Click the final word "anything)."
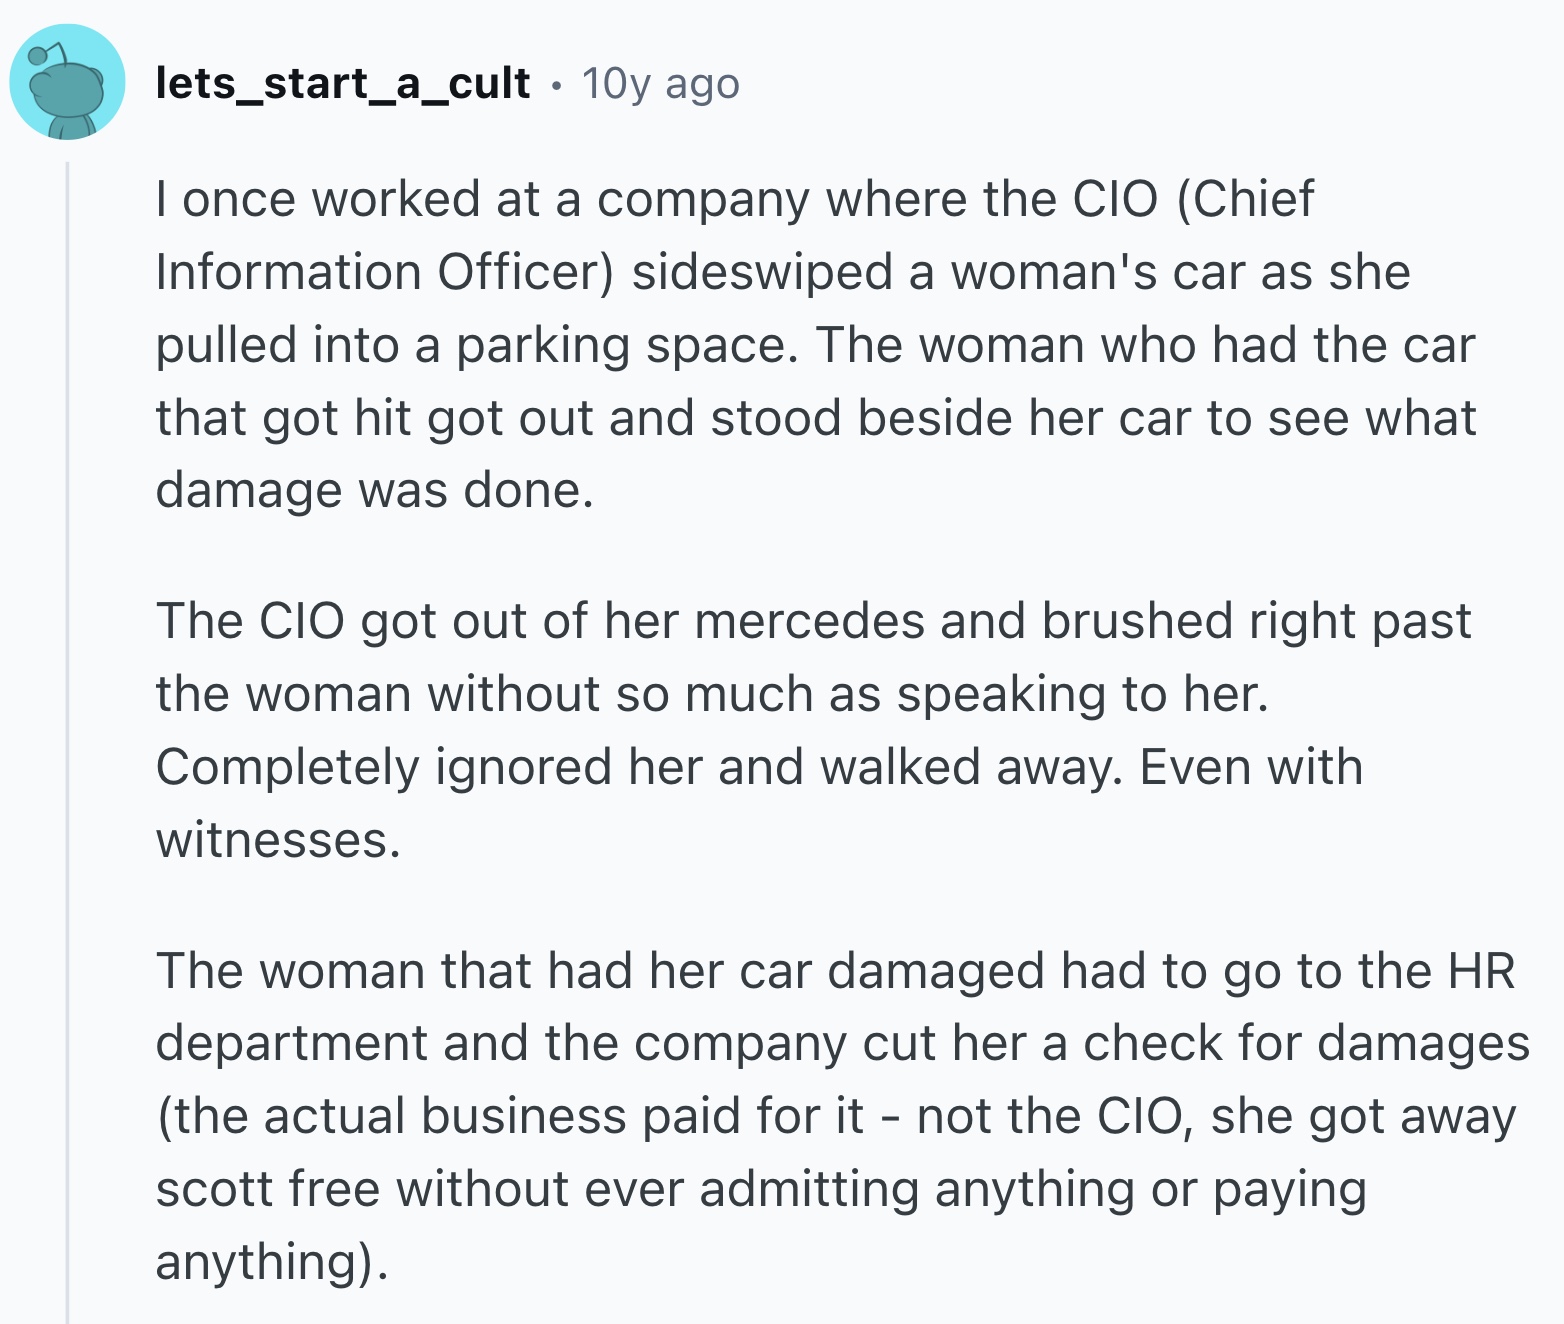 [x=270, y=1261]
